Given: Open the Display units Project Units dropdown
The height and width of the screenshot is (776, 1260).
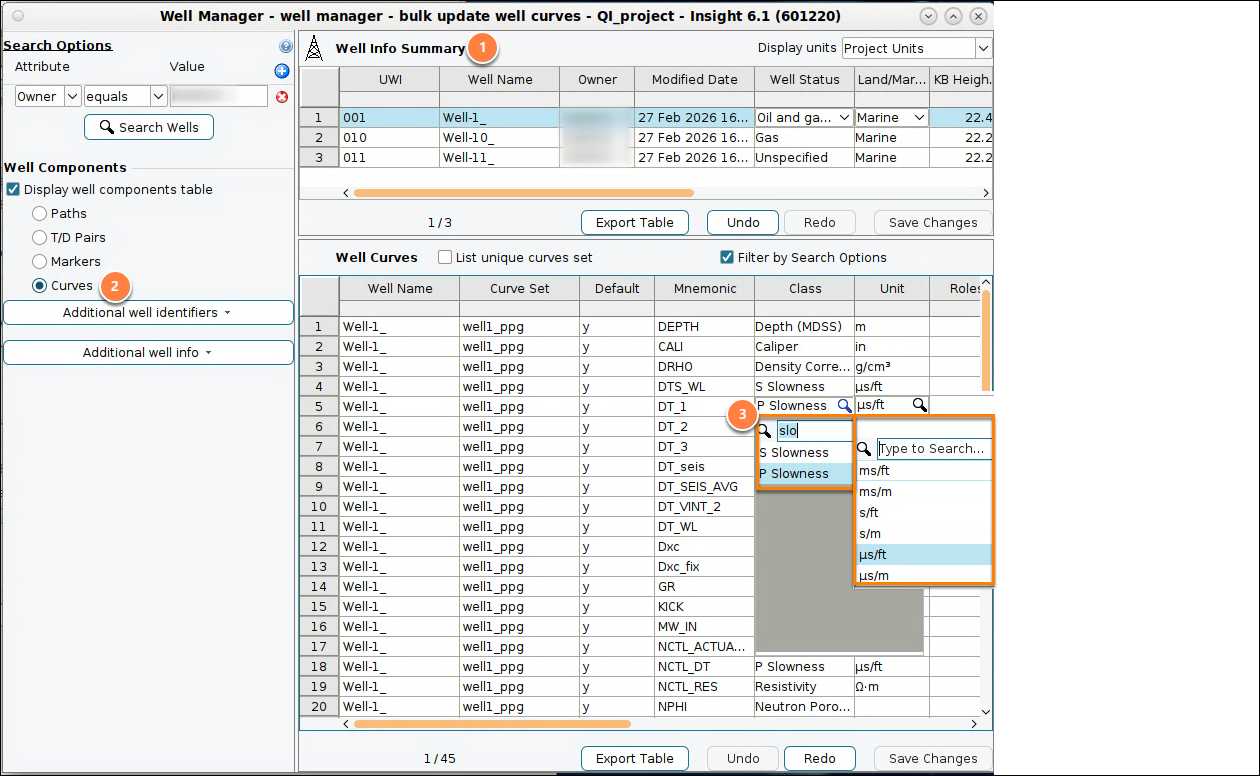Looking at the screenshot, I should (917, 48).
